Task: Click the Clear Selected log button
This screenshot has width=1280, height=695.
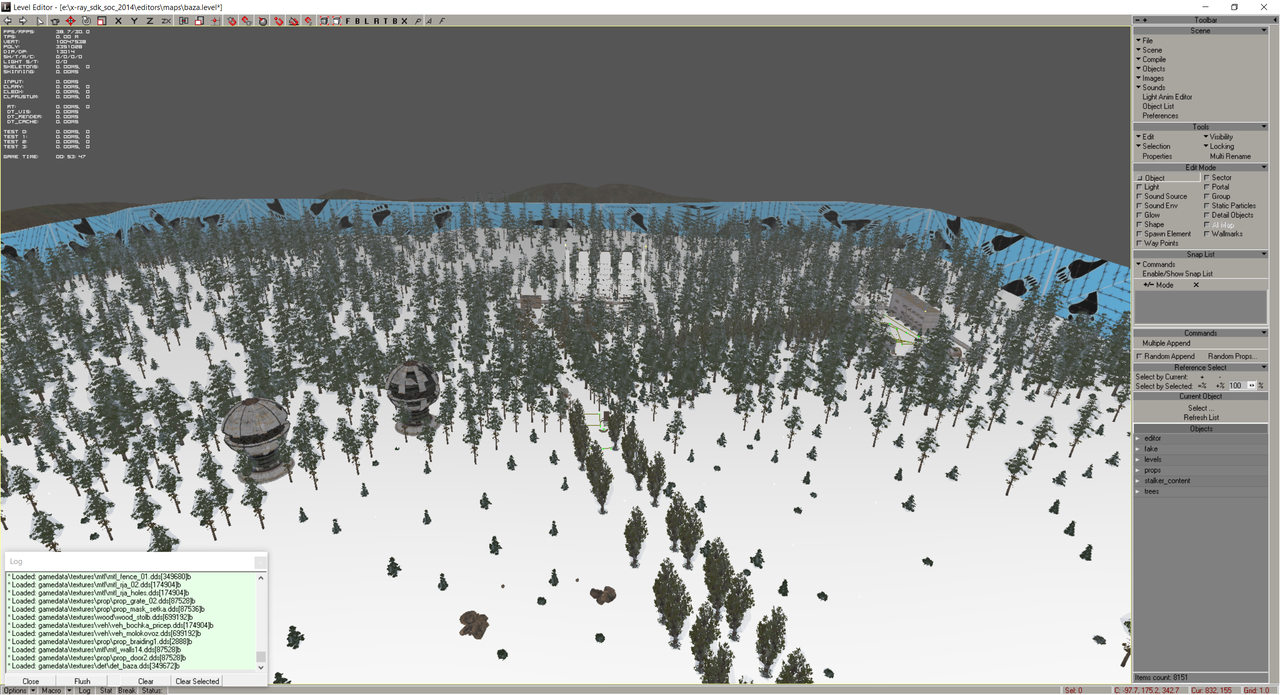Action: (197, 681)
